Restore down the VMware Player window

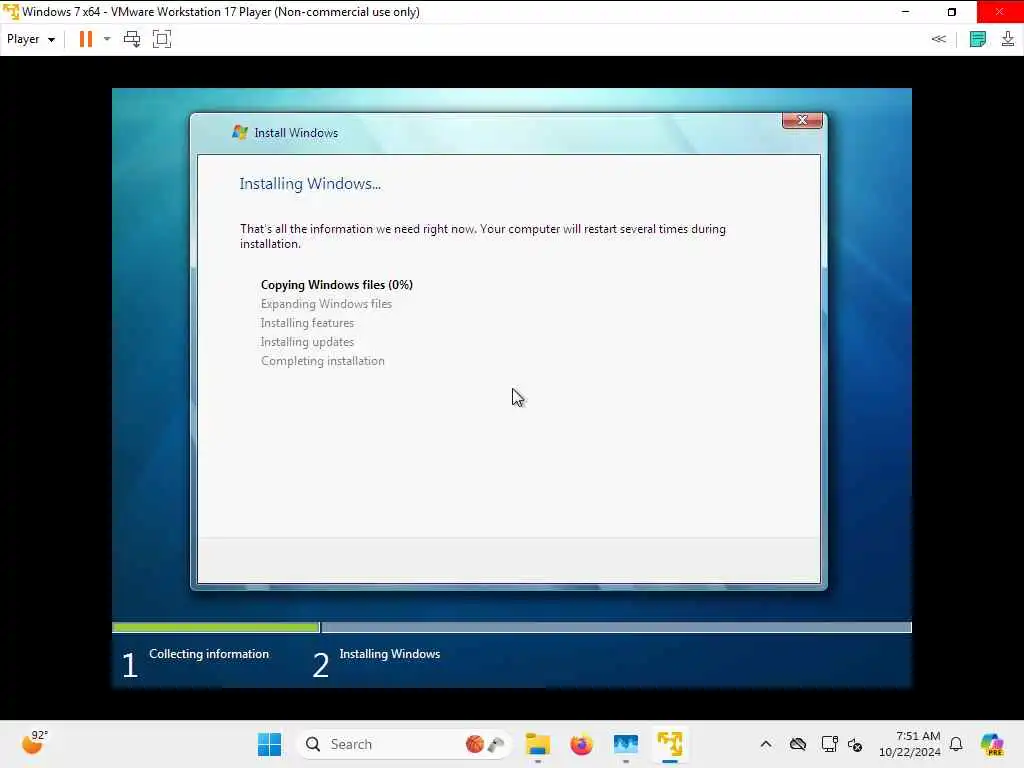pos(952,12)
